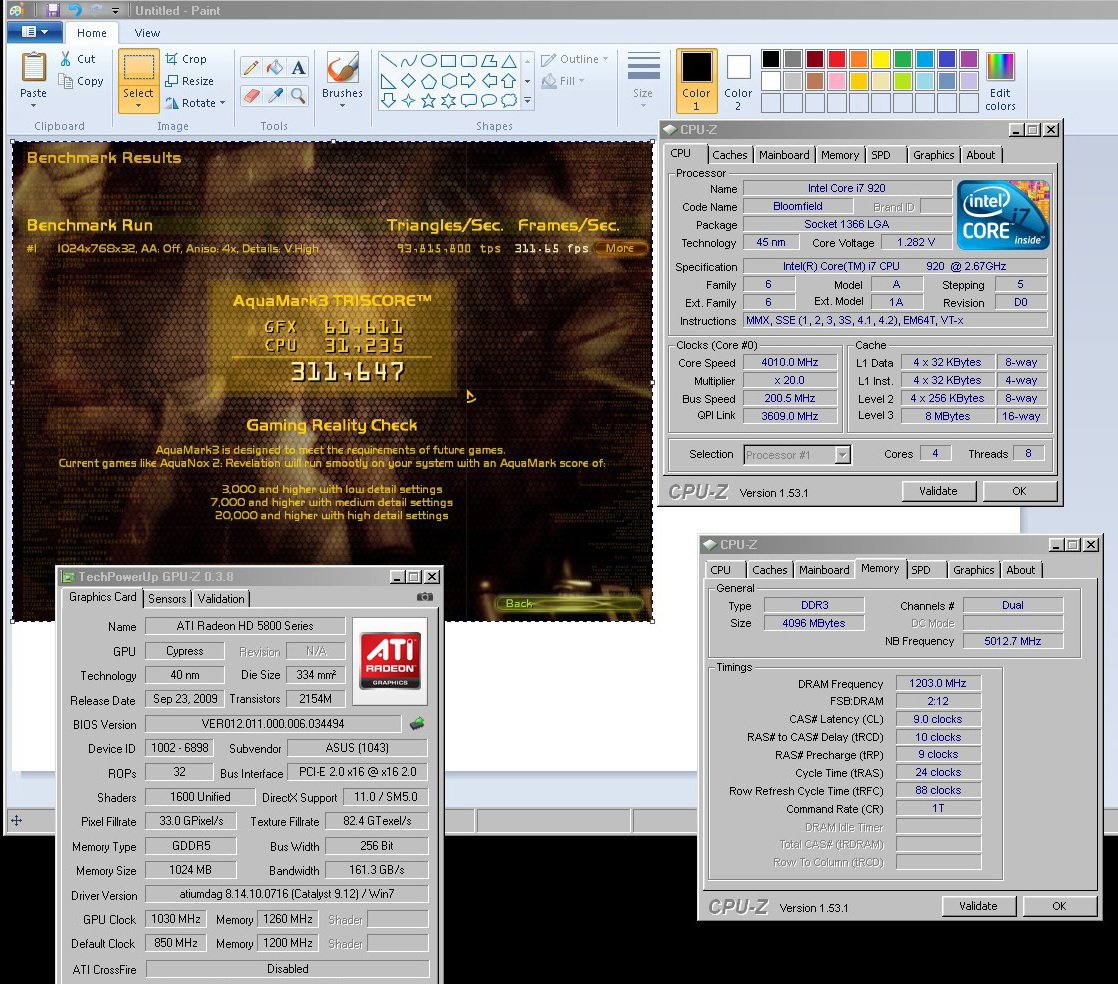This screenshot has width=1118, height=984.
Task: Select the Pencil tool
Action: [251, 68]
